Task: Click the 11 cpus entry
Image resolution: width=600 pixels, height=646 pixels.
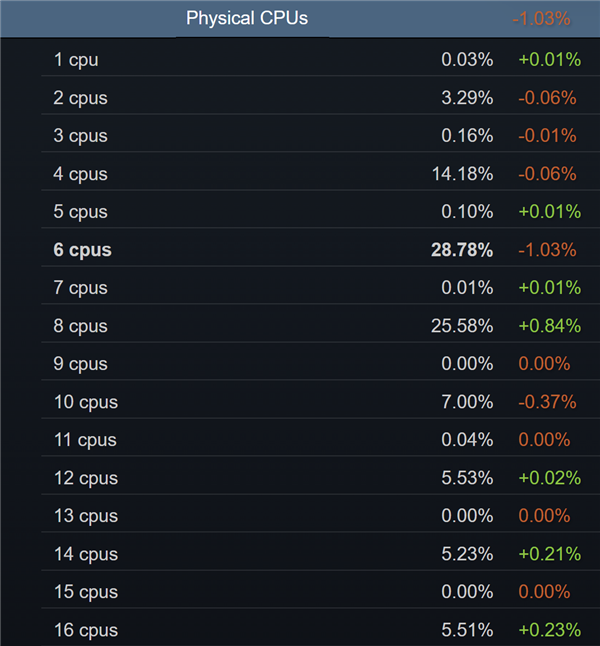Action: point(85,440)
